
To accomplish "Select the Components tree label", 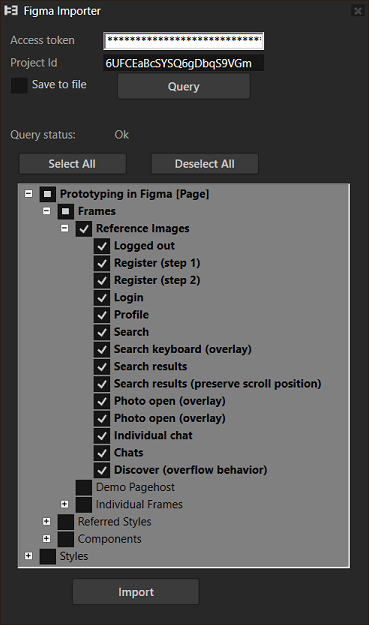I will click(110, 539).
